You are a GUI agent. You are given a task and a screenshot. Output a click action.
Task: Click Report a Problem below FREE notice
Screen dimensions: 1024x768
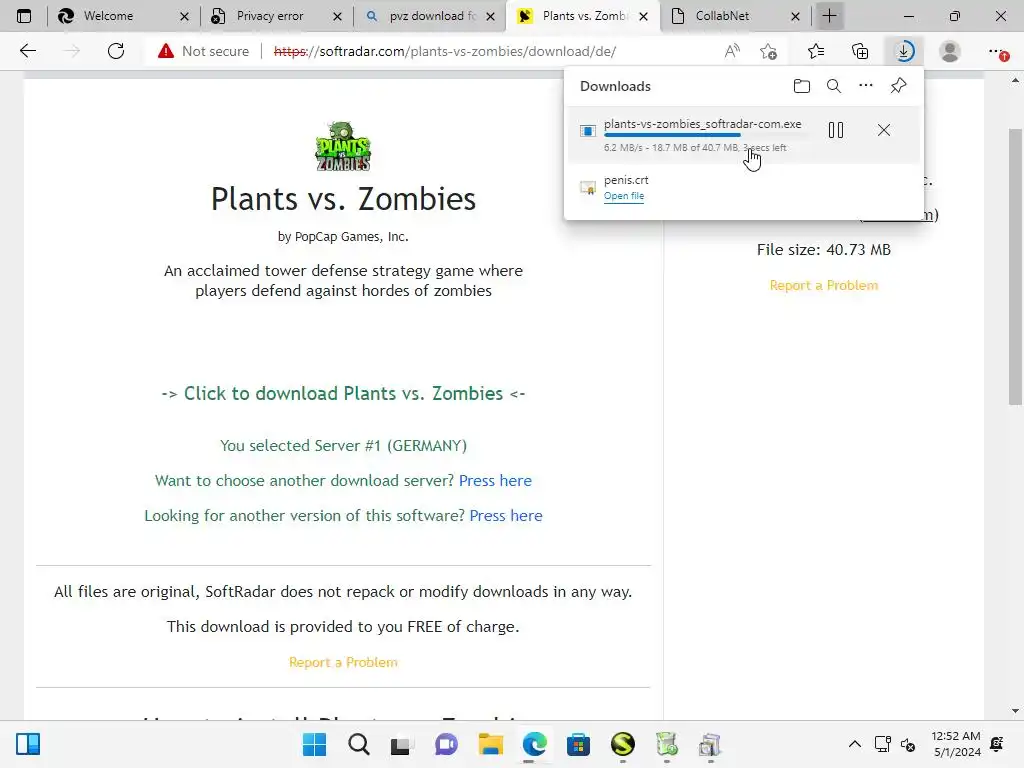[344, 662]
